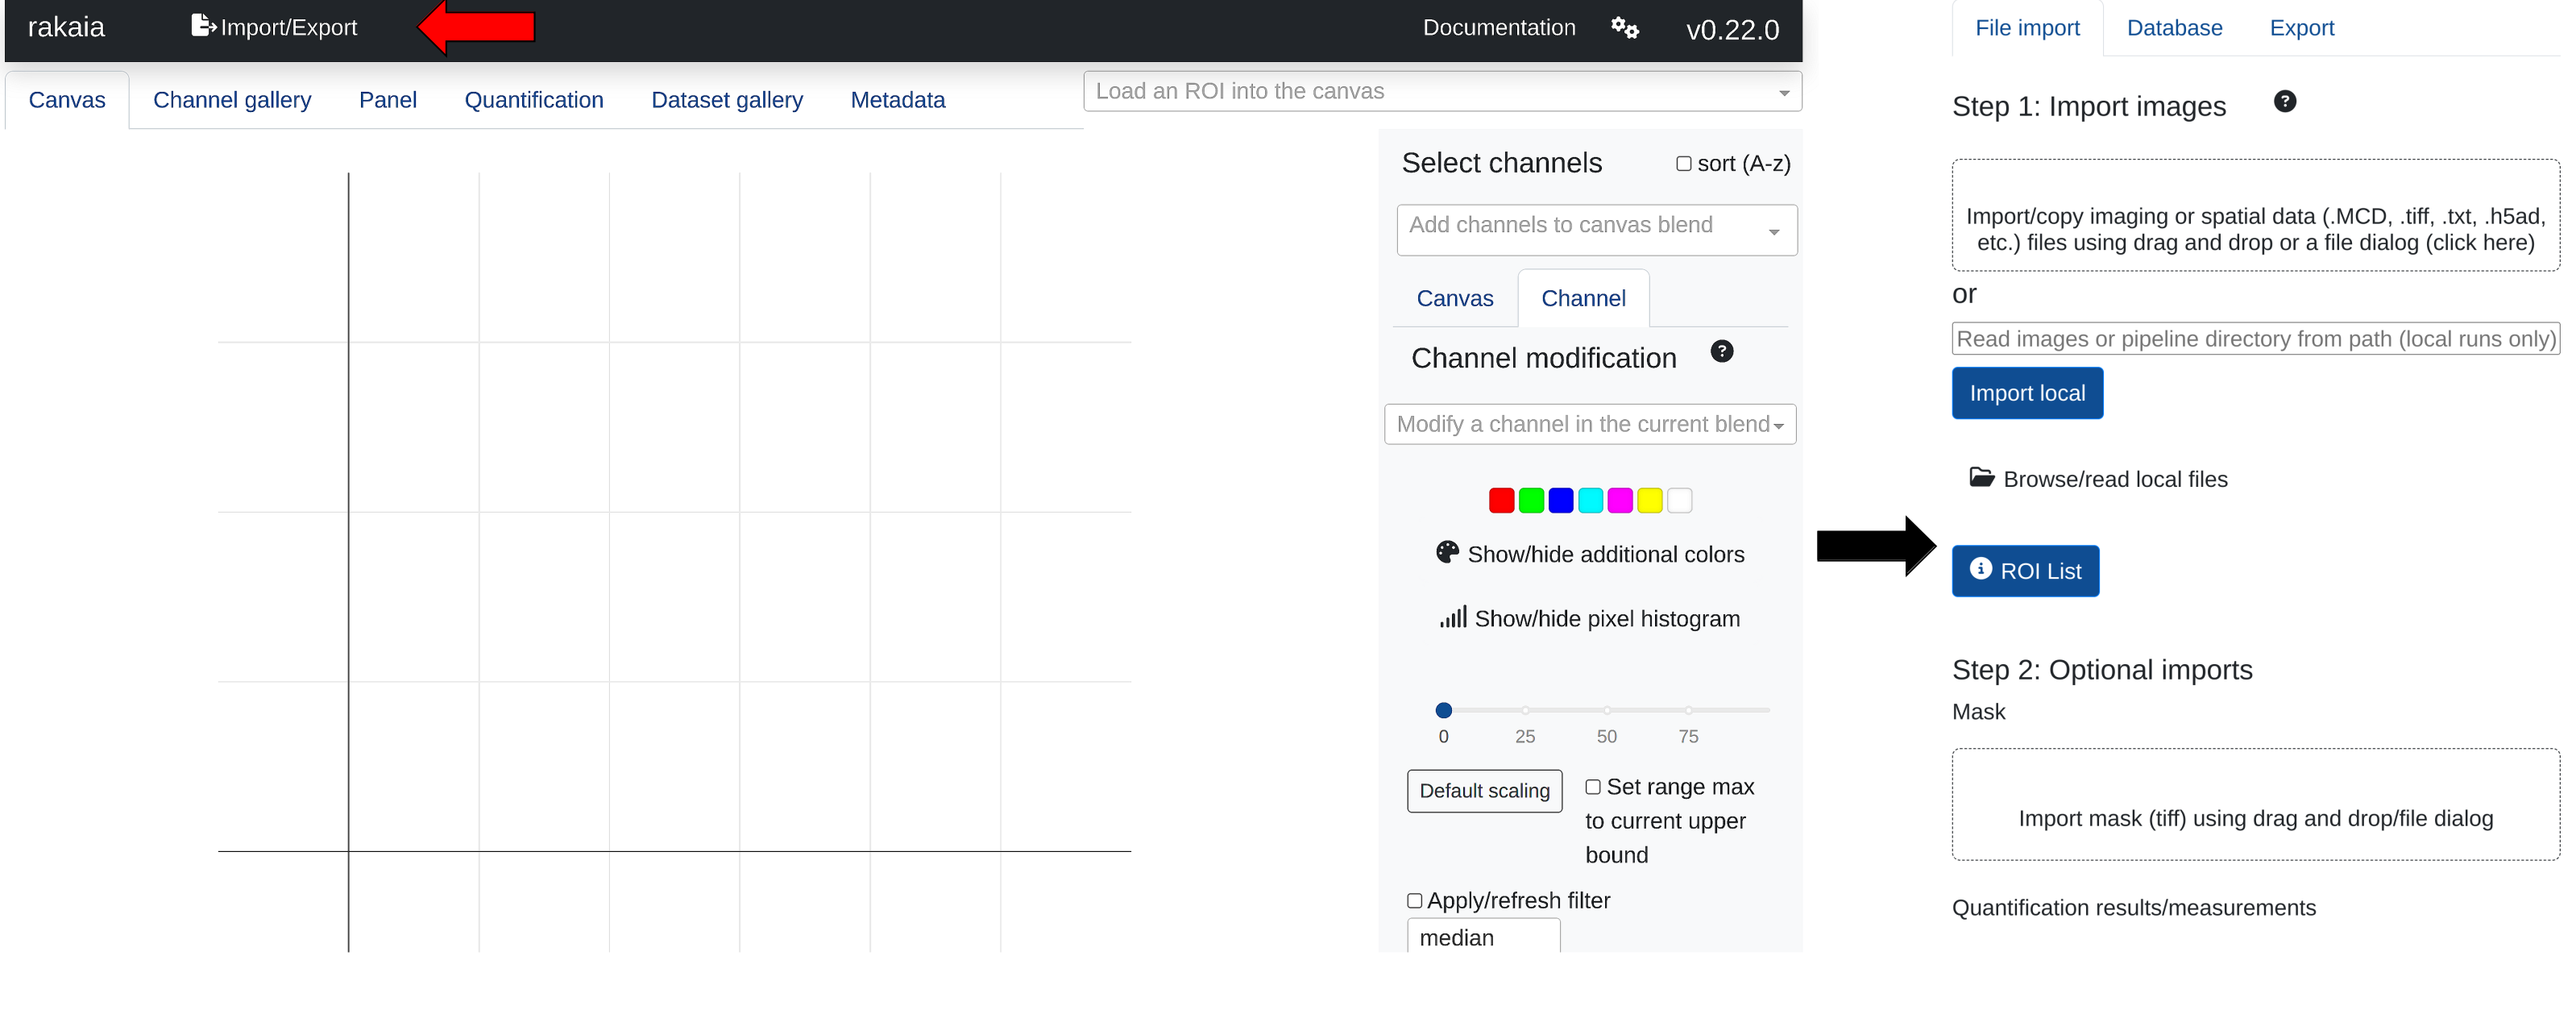Open the Database tab
The height and width of the screenshot is (1014, 2576).
click(2174, 28)
